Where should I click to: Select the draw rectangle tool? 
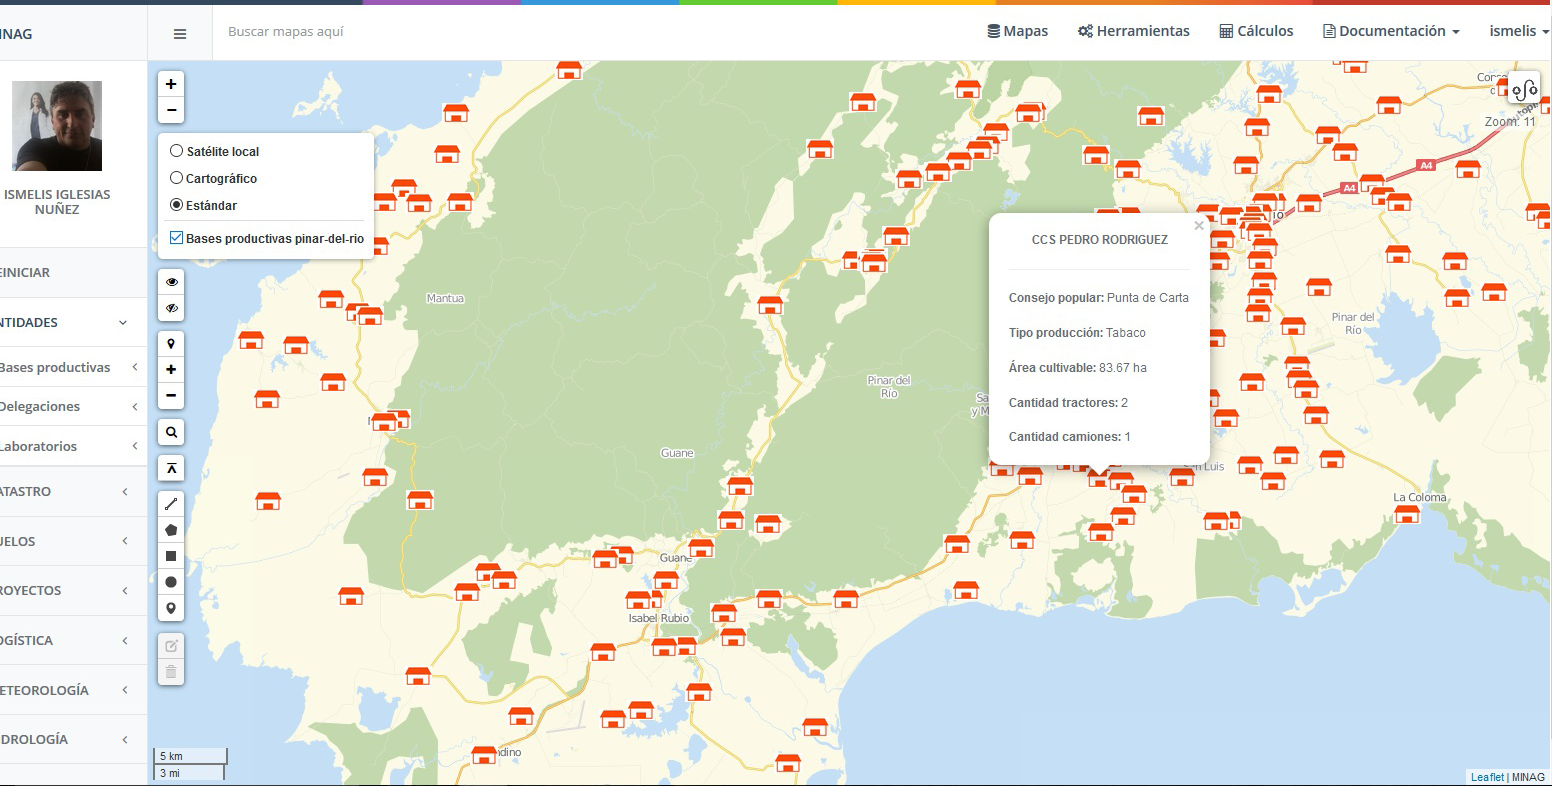click(171, 556)
